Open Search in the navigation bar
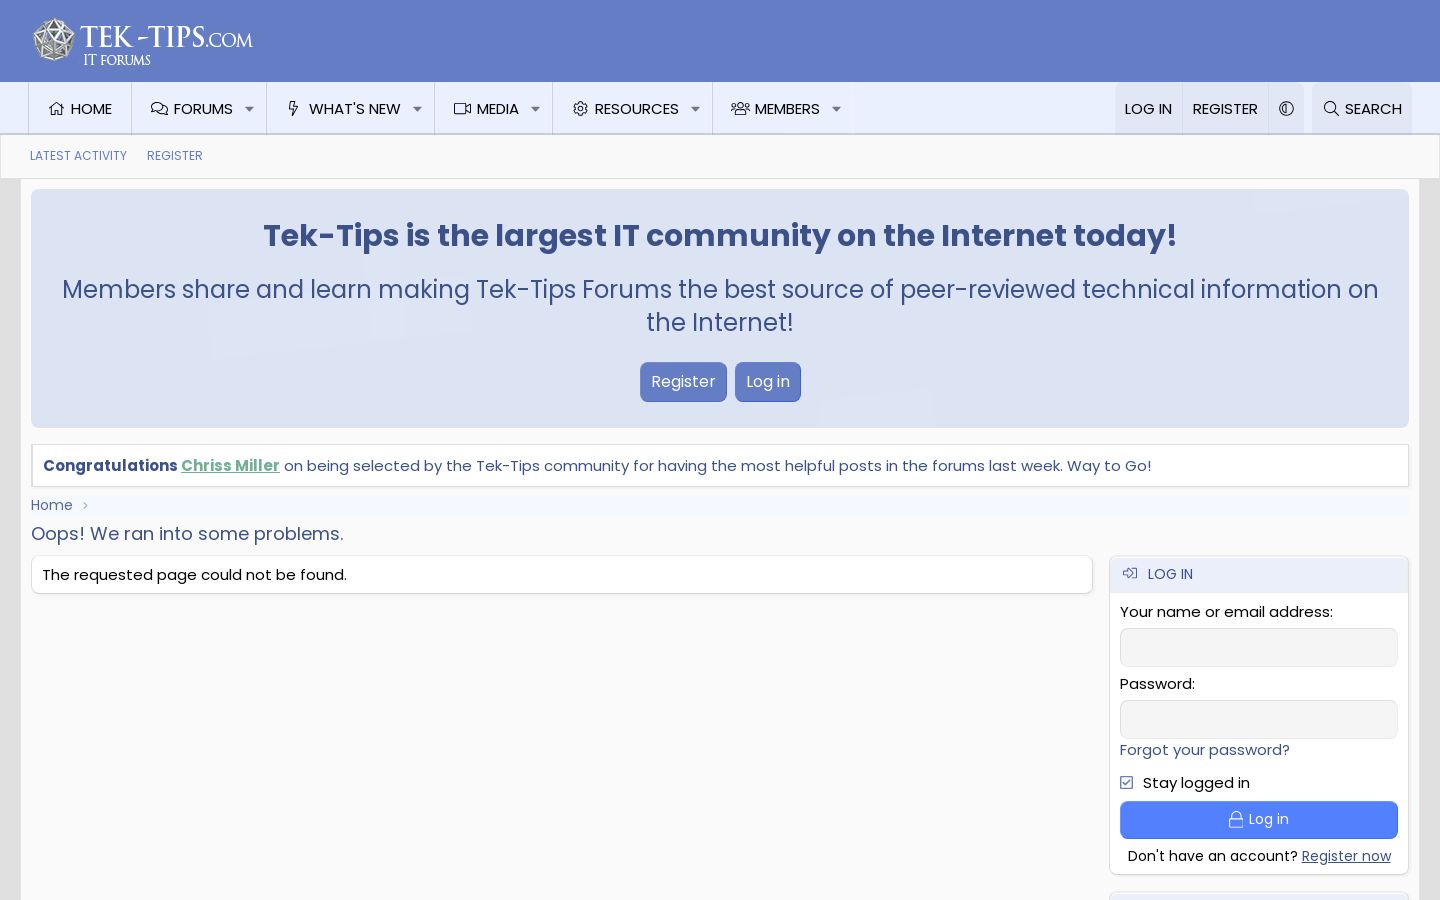This screenshot has height=900, width=1440. coord(1362,109)
